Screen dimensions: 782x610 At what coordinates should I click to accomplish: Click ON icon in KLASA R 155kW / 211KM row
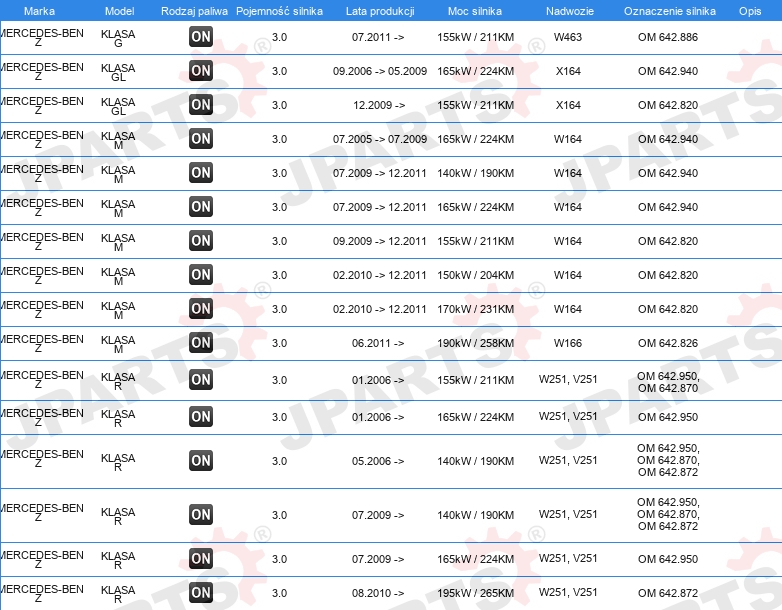point(201,379)
